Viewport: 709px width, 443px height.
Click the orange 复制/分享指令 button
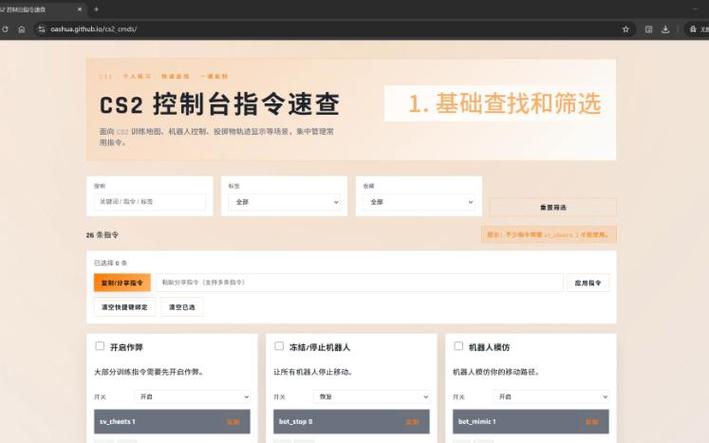pyautogui.click(x=122, y=283)
